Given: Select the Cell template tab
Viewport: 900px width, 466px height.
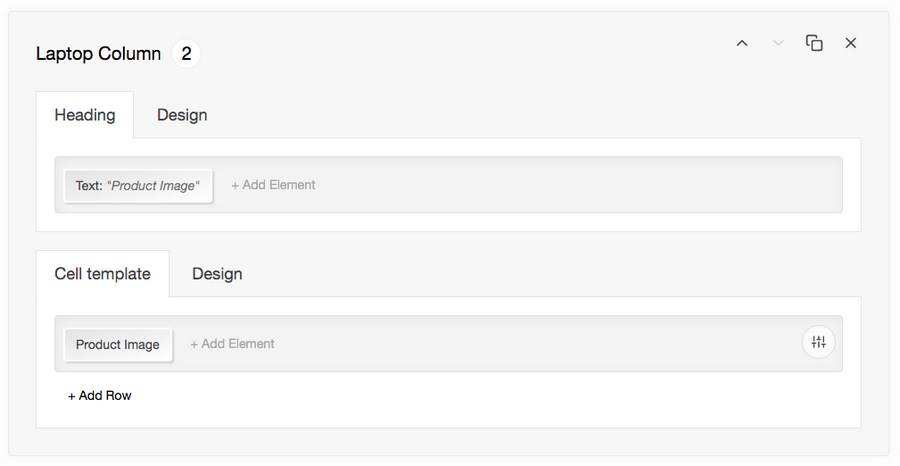Looking at the screenshot, I should 102,274.
